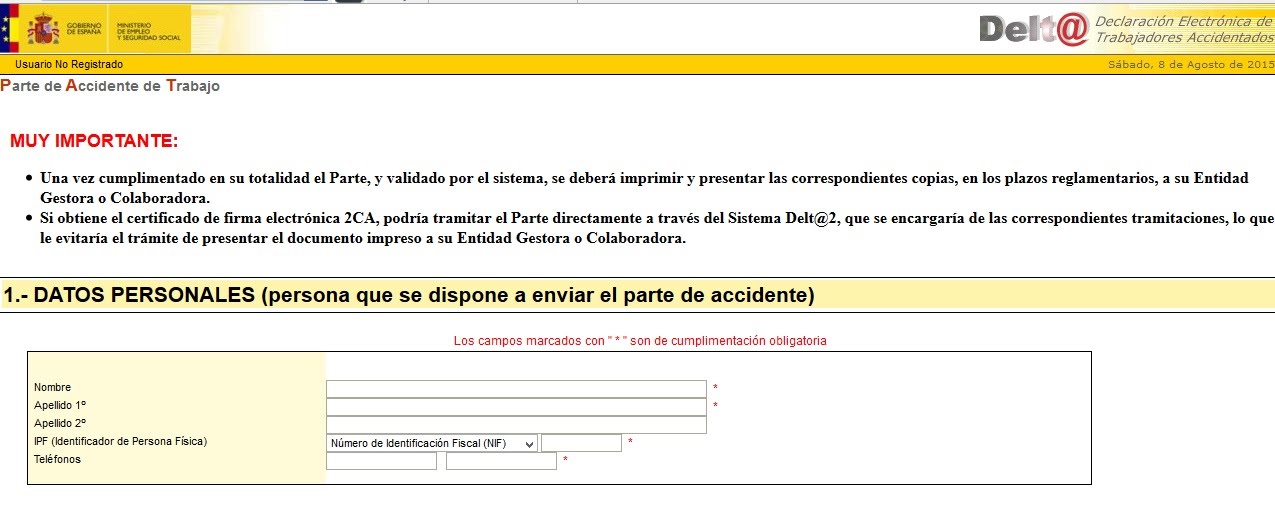1275x532 pixels.
Task: Click the red asterisk beside Nombre field
Action: 715,388
